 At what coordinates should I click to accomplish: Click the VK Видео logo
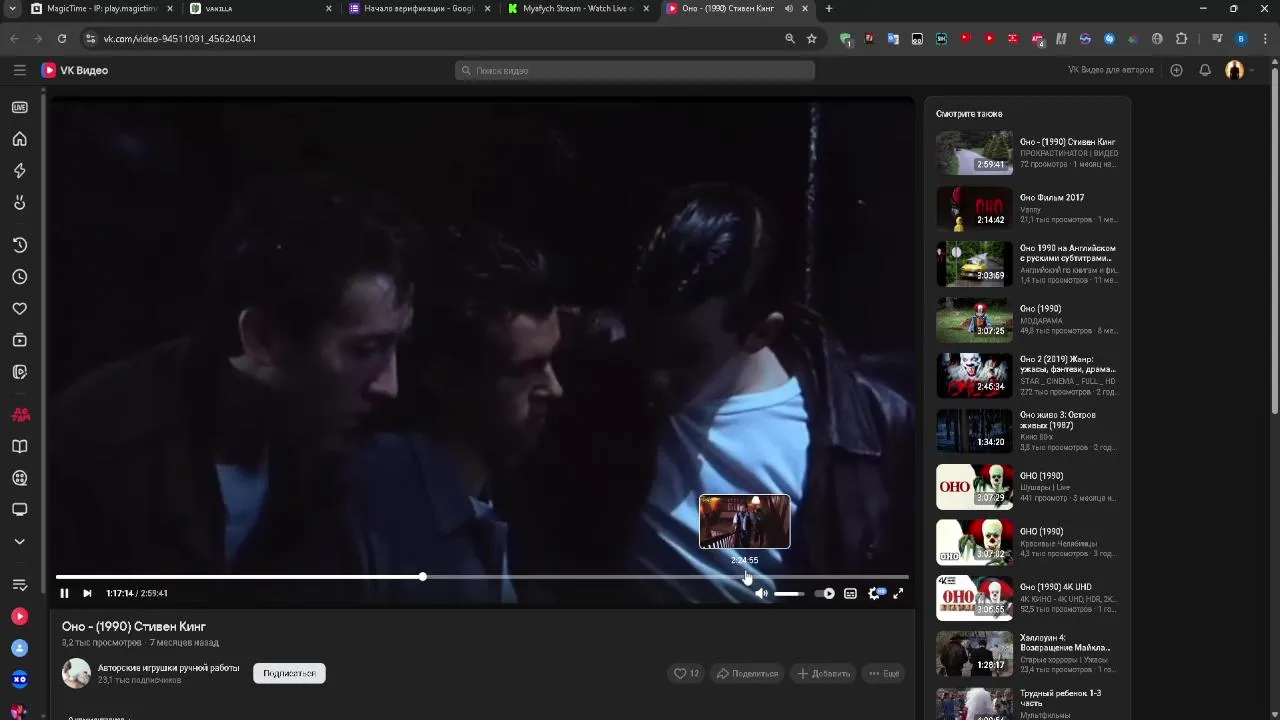[75, 70]
